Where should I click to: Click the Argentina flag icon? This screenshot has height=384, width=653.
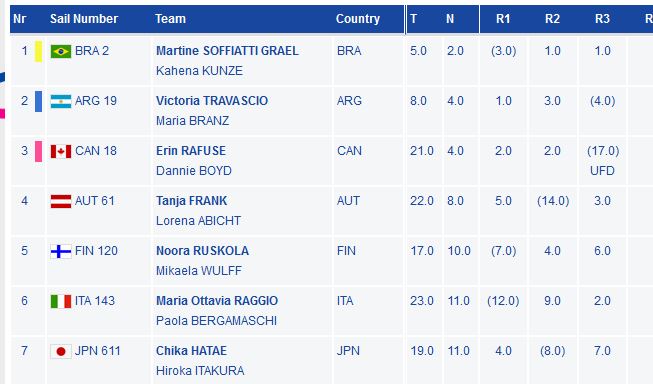(61, 101)
